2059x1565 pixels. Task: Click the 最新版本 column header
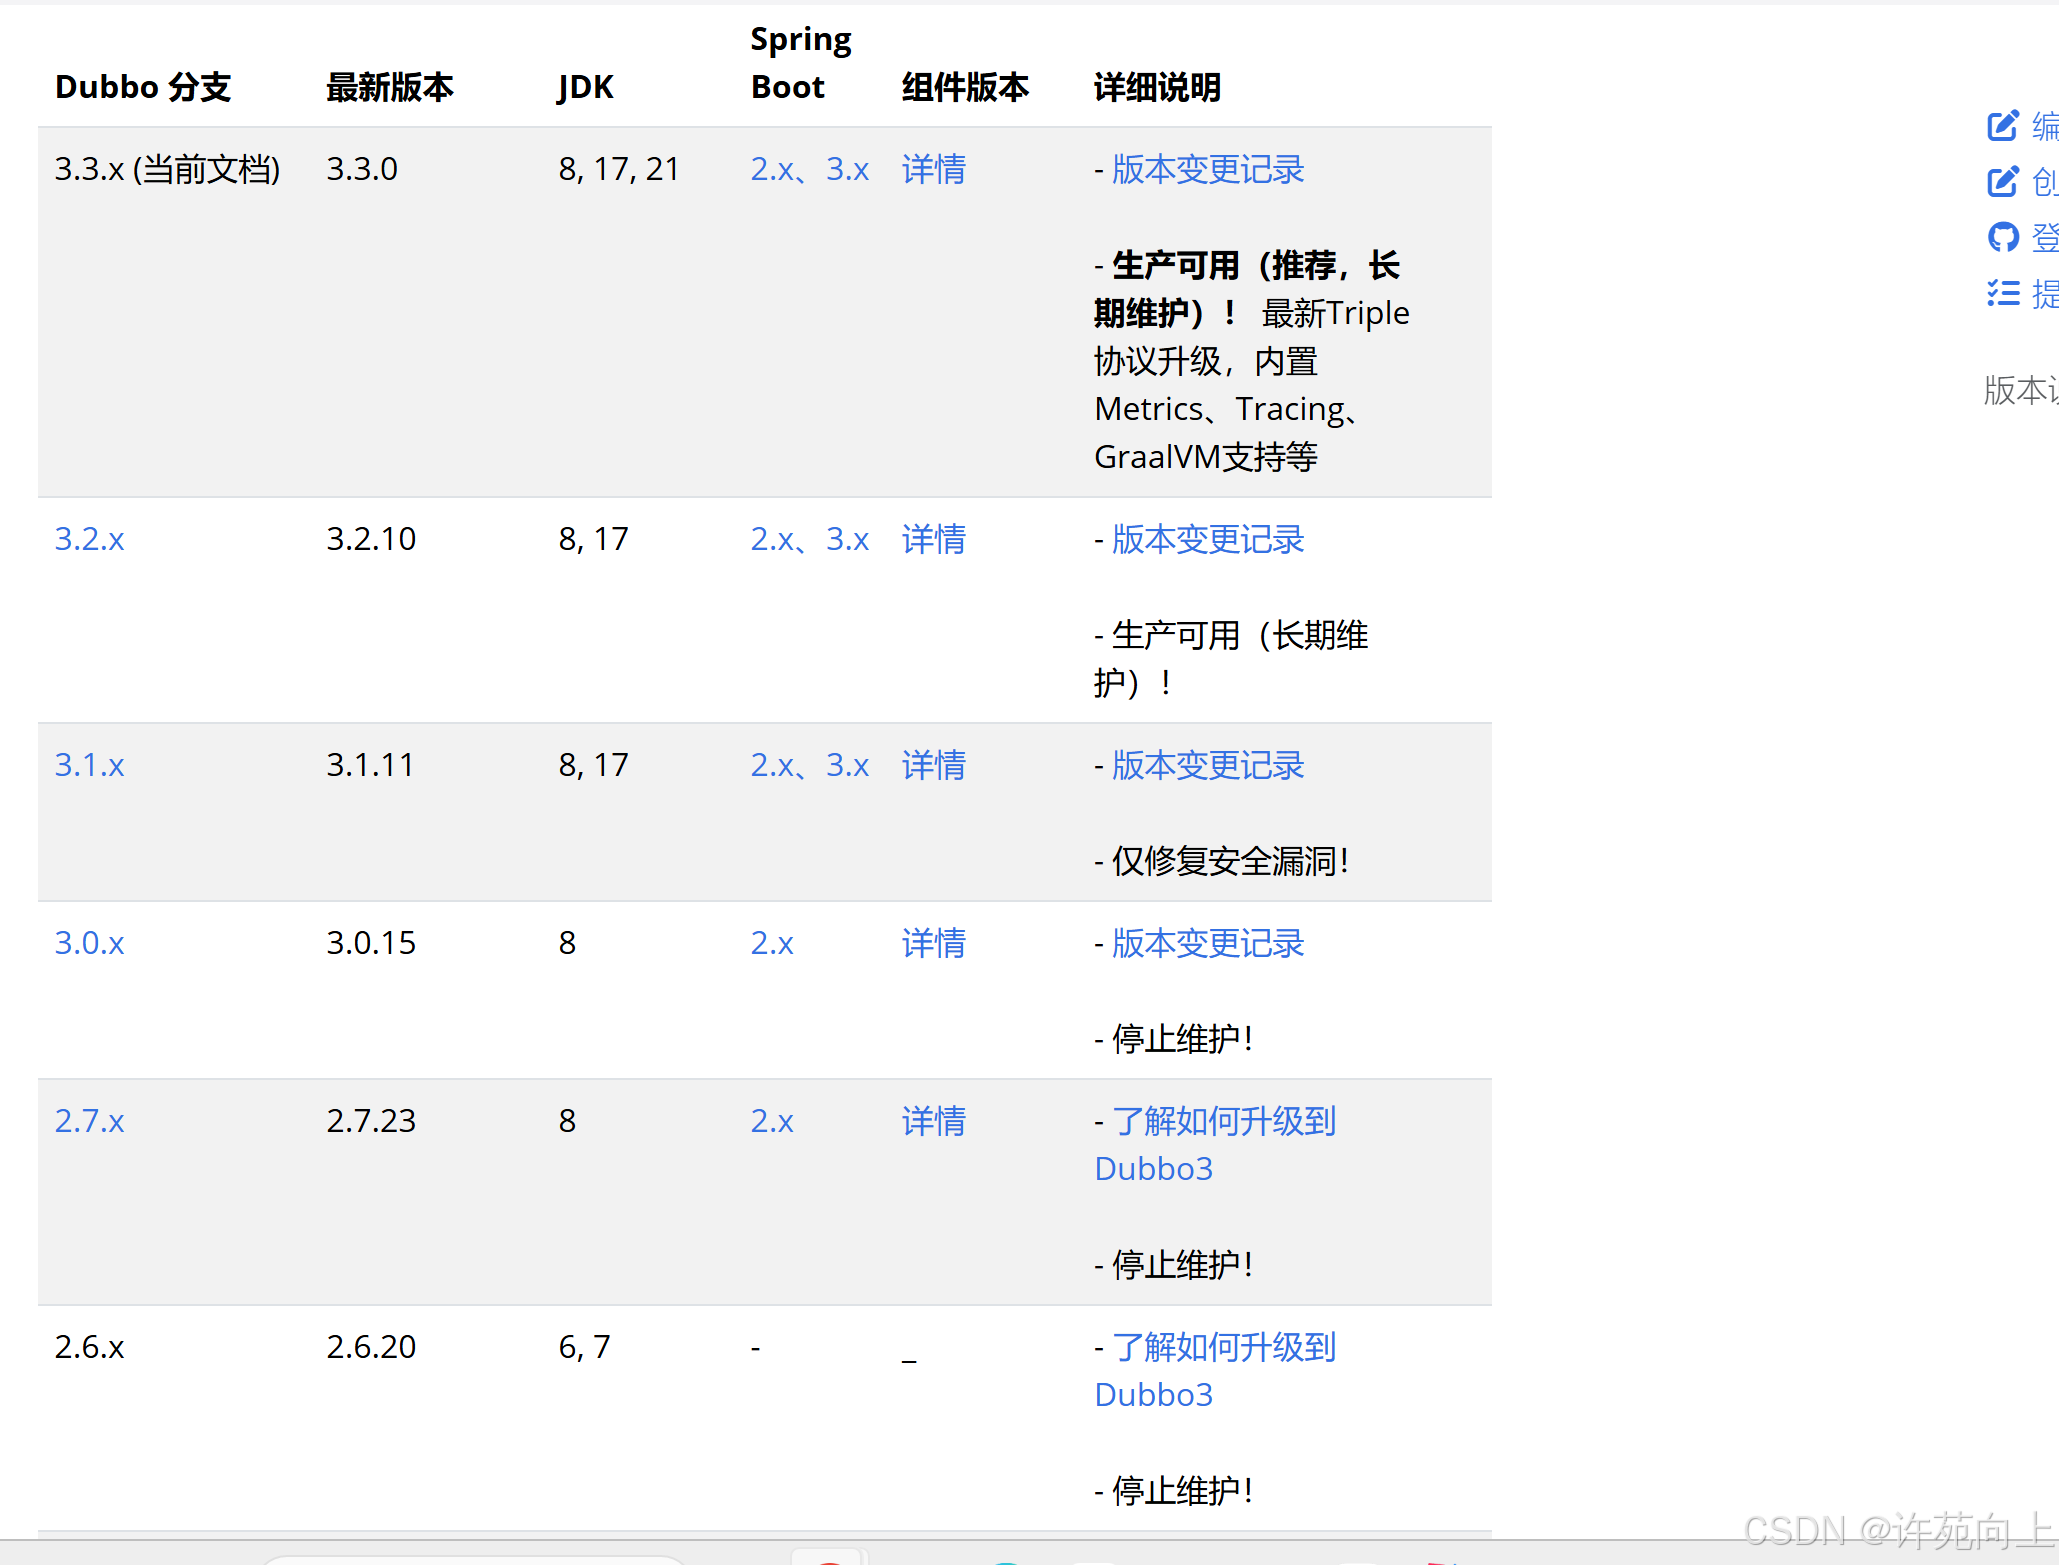(390, 87)
